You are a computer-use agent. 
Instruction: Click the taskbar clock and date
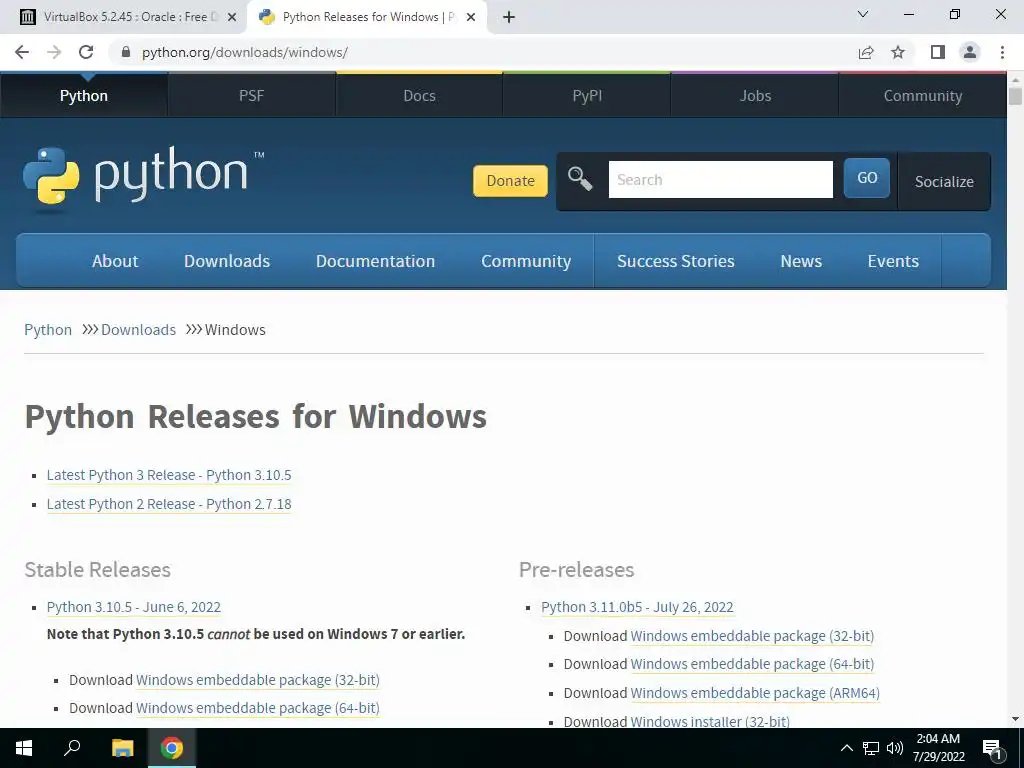(938, 748)
